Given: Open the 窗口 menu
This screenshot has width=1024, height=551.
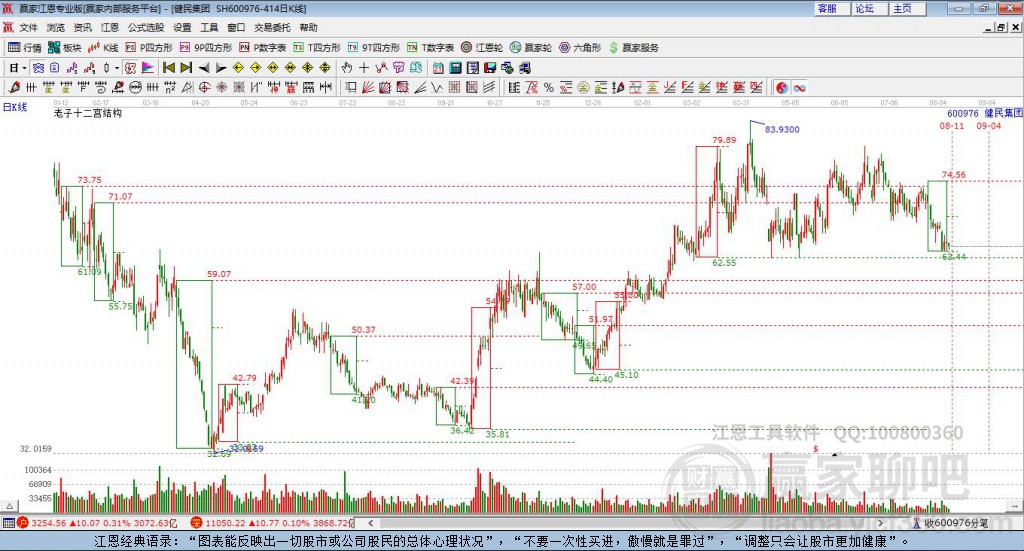Looking at the screenshot, I should pyautogui.click(x=236, y=27).
